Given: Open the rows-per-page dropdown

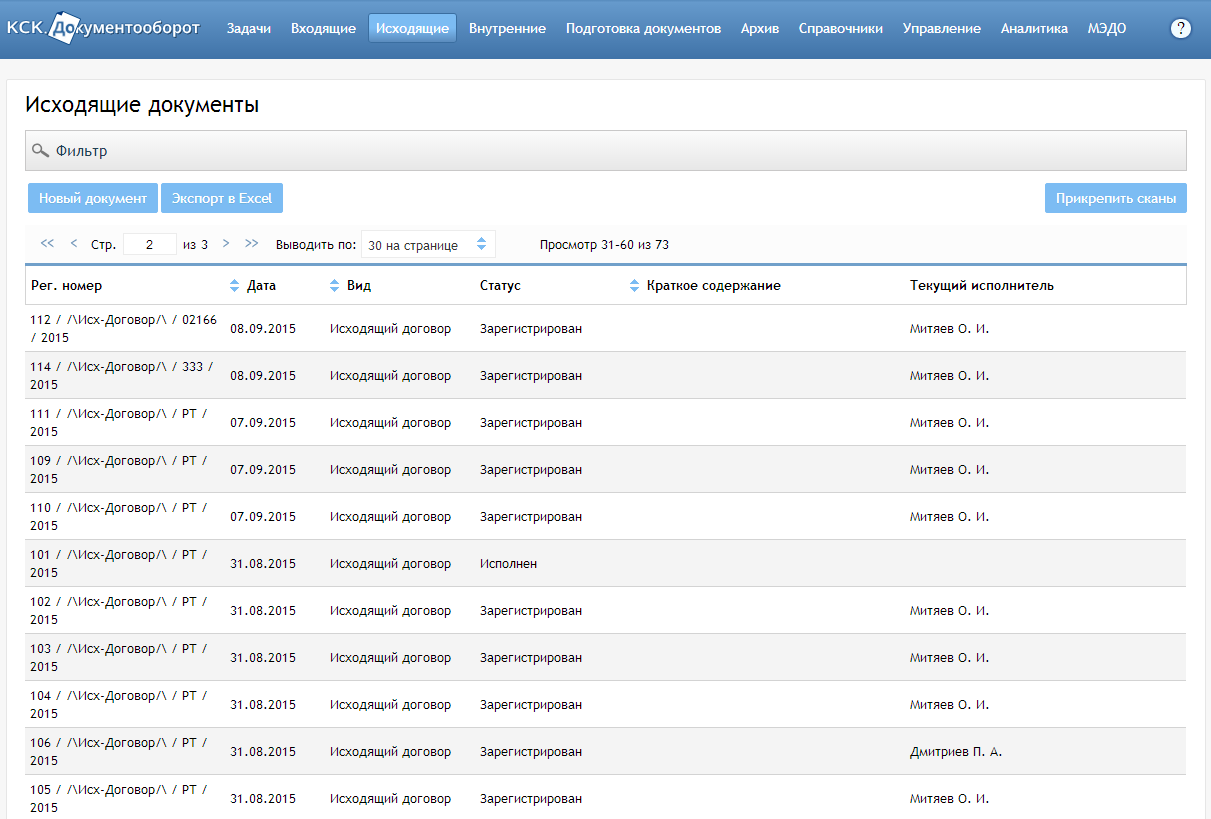Looking at the screenshot, I should point(428,244).
